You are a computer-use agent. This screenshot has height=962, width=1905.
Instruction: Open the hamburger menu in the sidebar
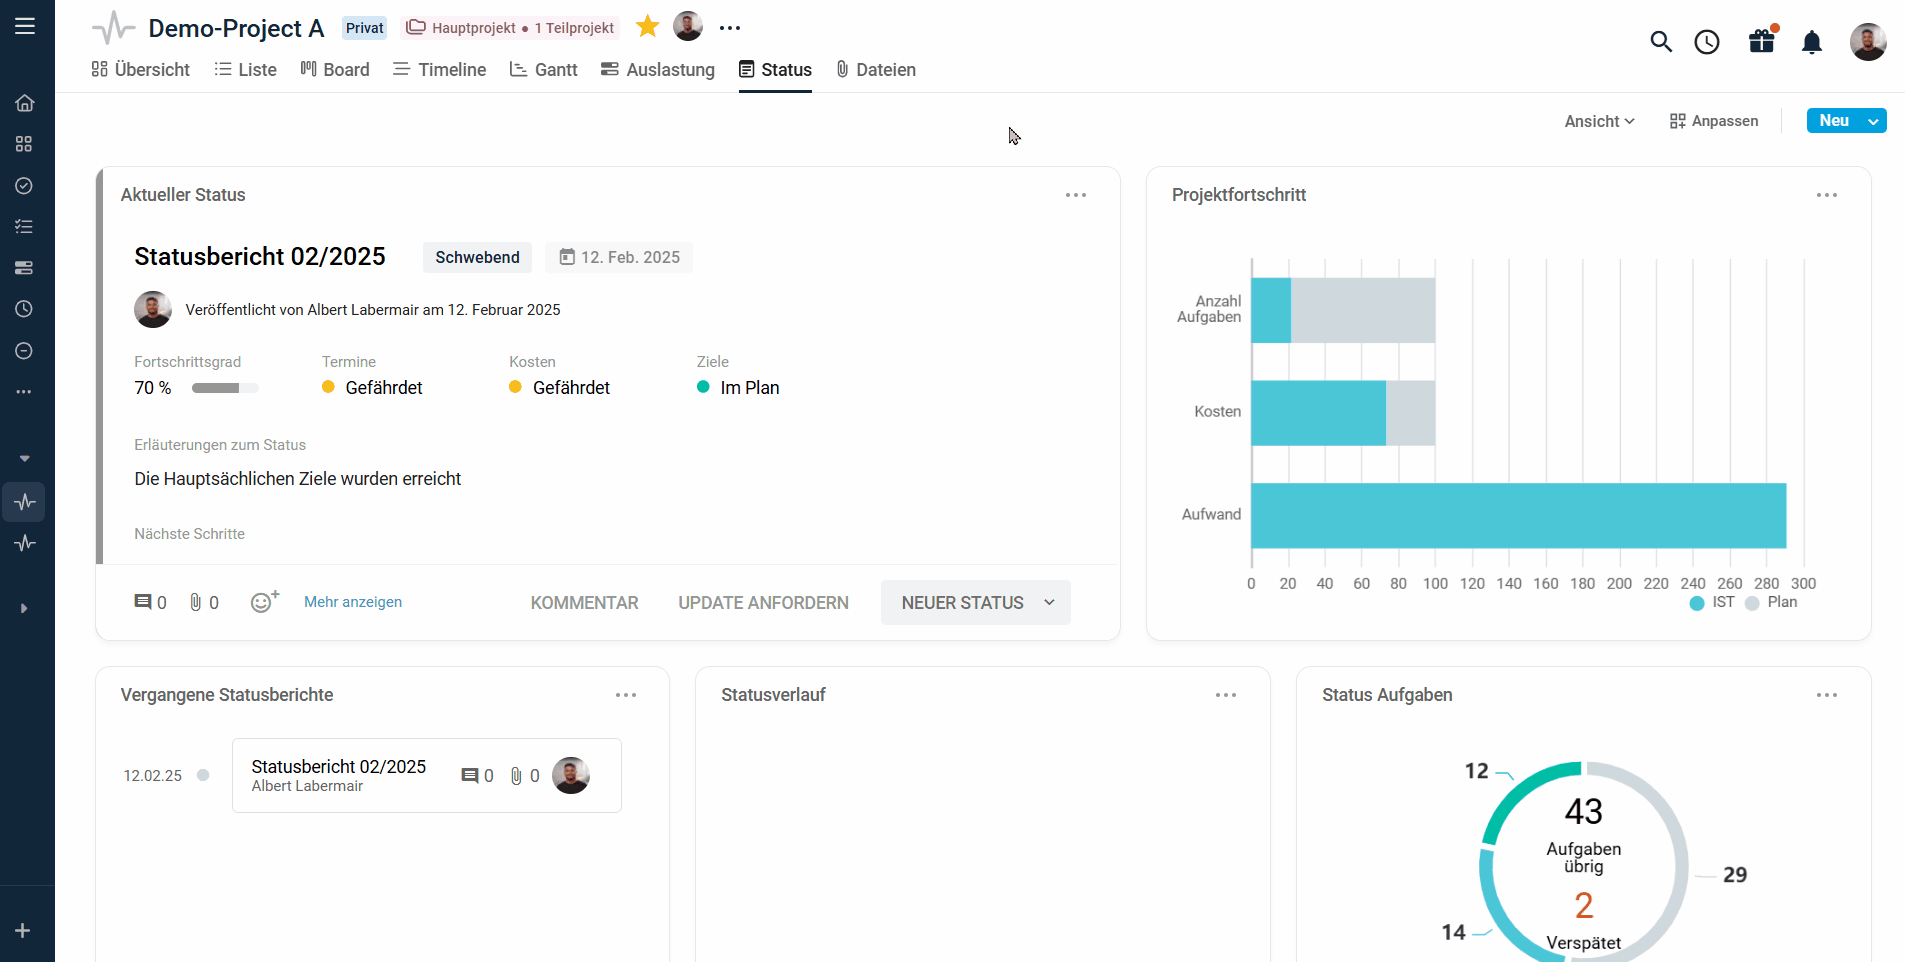[x=25, y=26]
